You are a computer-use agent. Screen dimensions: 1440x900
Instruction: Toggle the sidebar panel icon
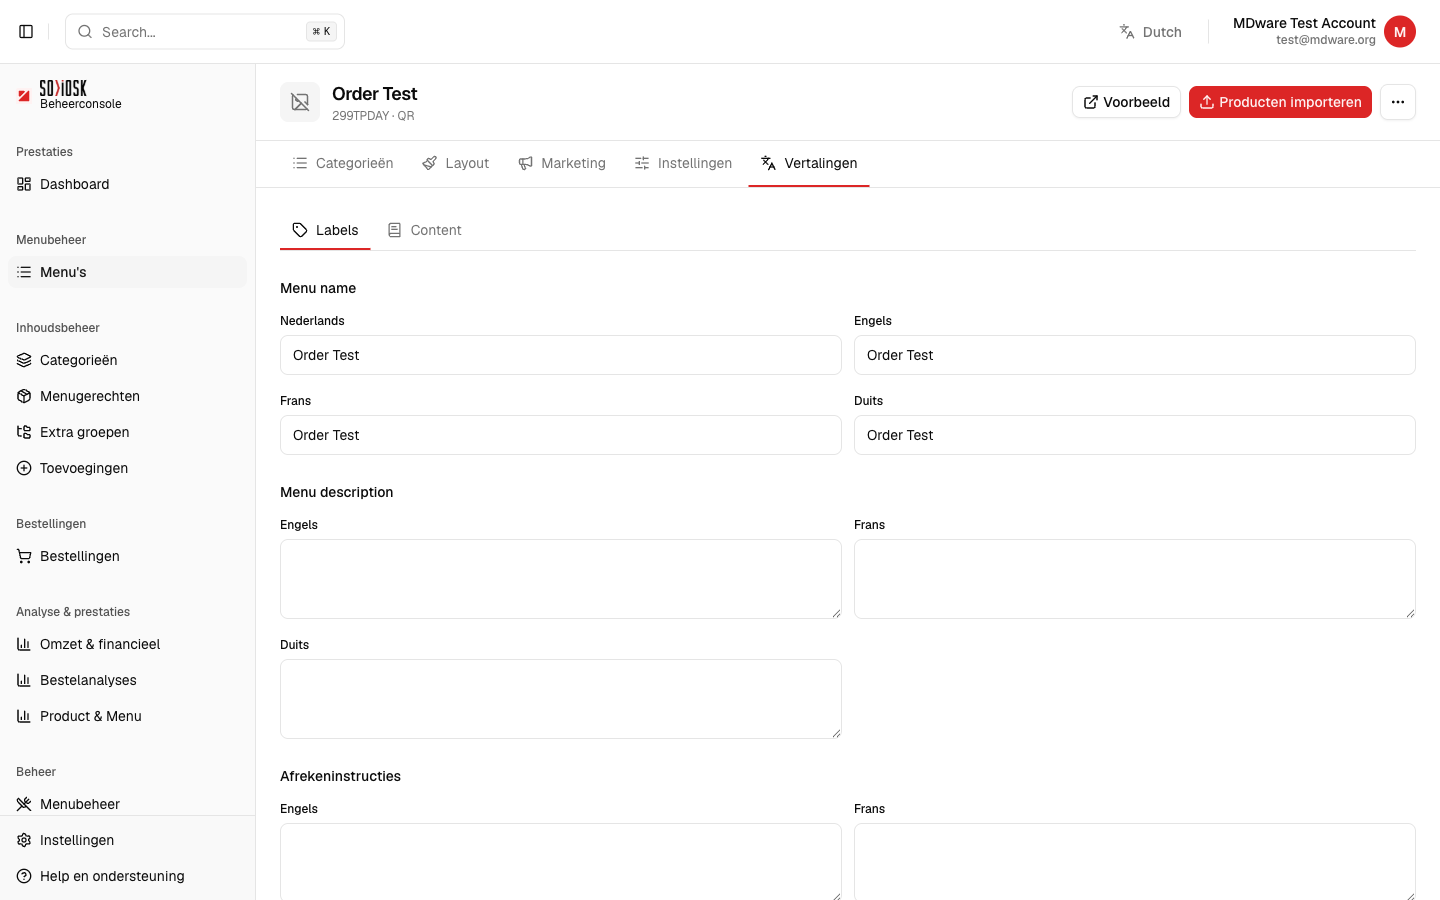pyautogui.click(x=26, y=32)
